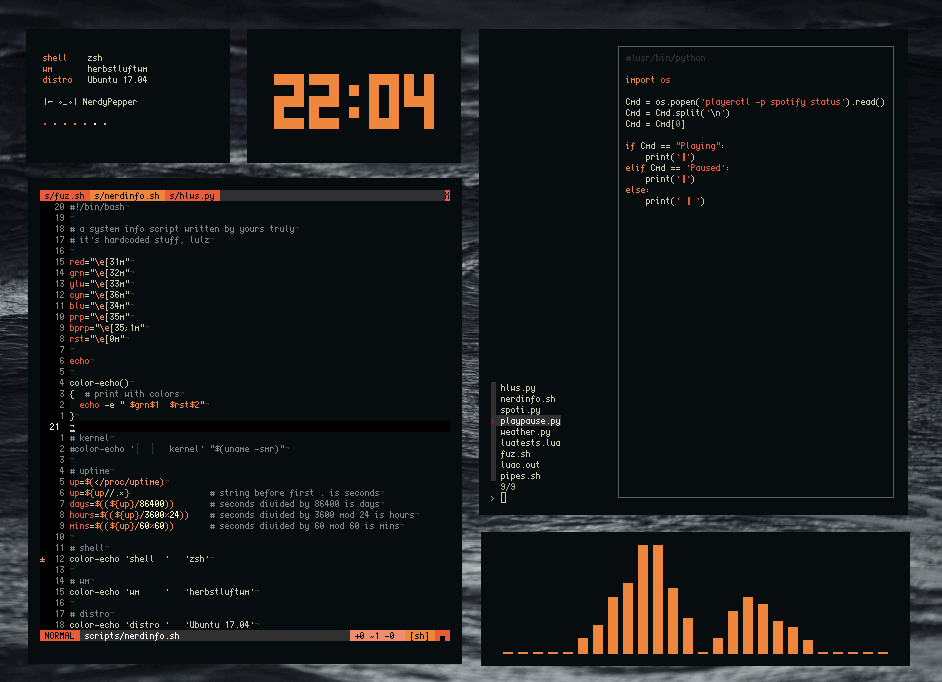This screenshot has height=682, width=942.
Task: Click the zsh value in the info terminal
Action: coord(95,58)
